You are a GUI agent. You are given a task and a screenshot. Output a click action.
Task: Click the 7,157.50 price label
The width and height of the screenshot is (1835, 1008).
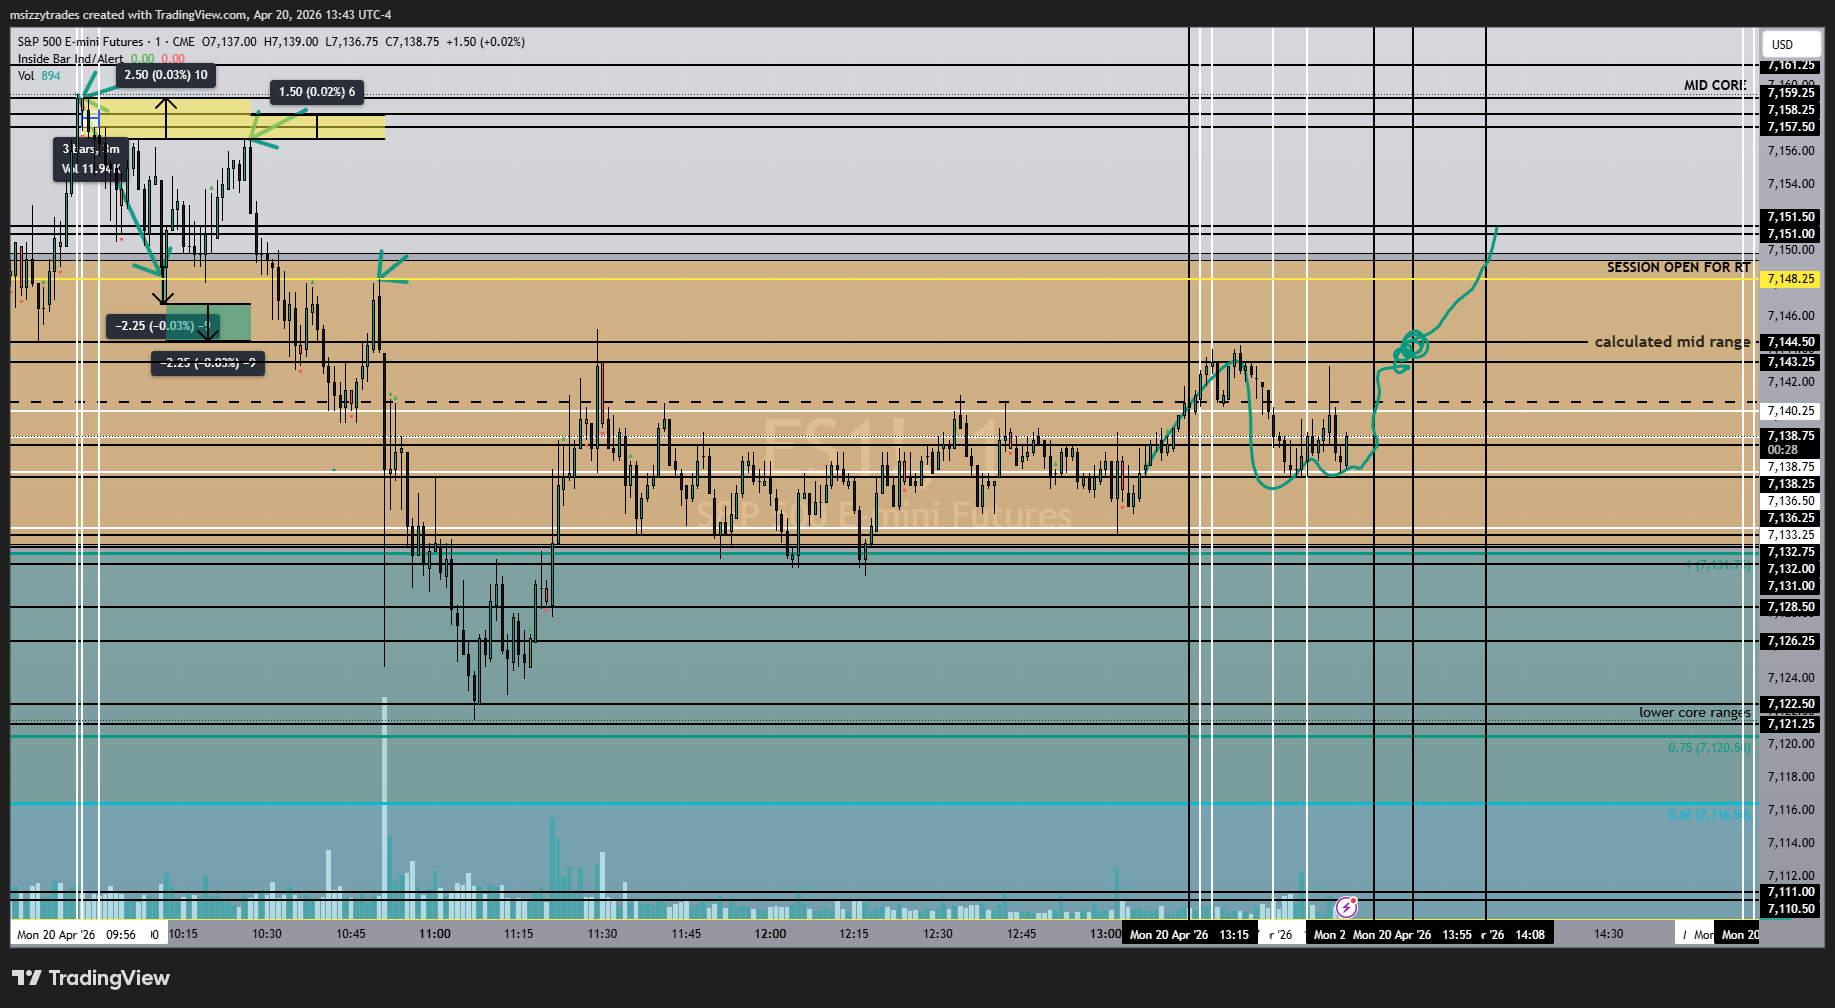[1790, 127]
